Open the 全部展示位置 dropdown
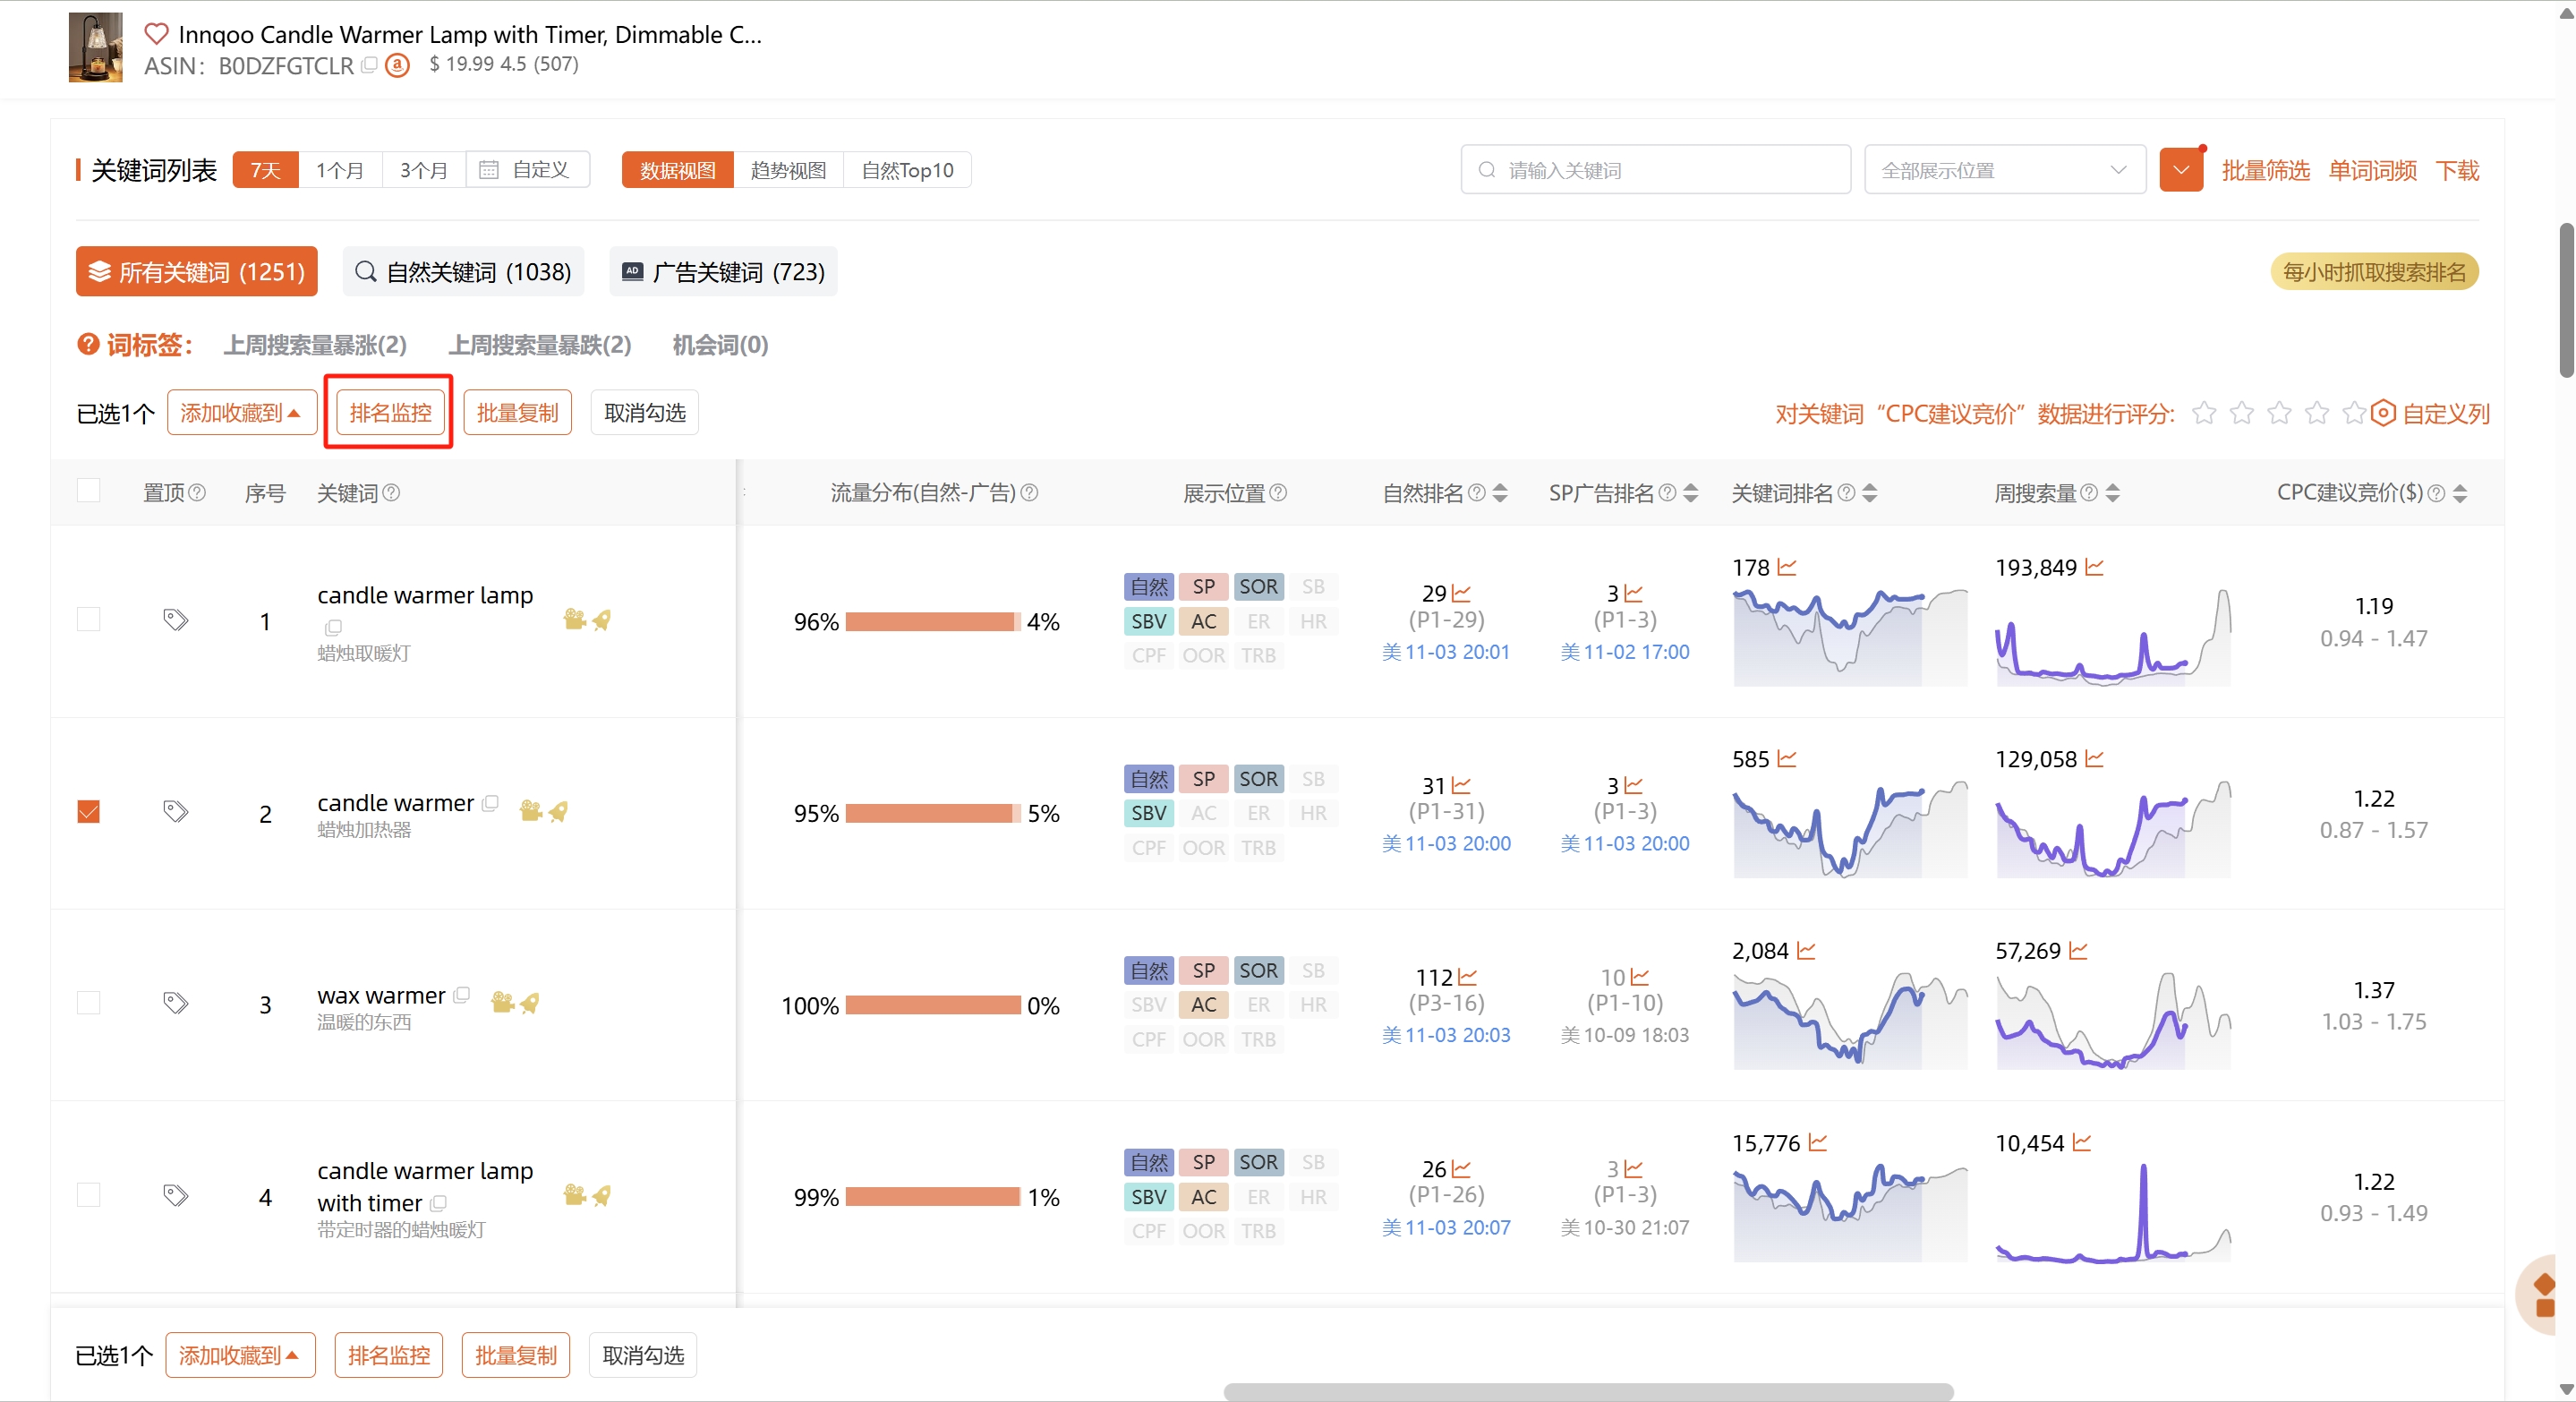Viewport: 2576px width, 1402px height. [x=2003, y=170]
